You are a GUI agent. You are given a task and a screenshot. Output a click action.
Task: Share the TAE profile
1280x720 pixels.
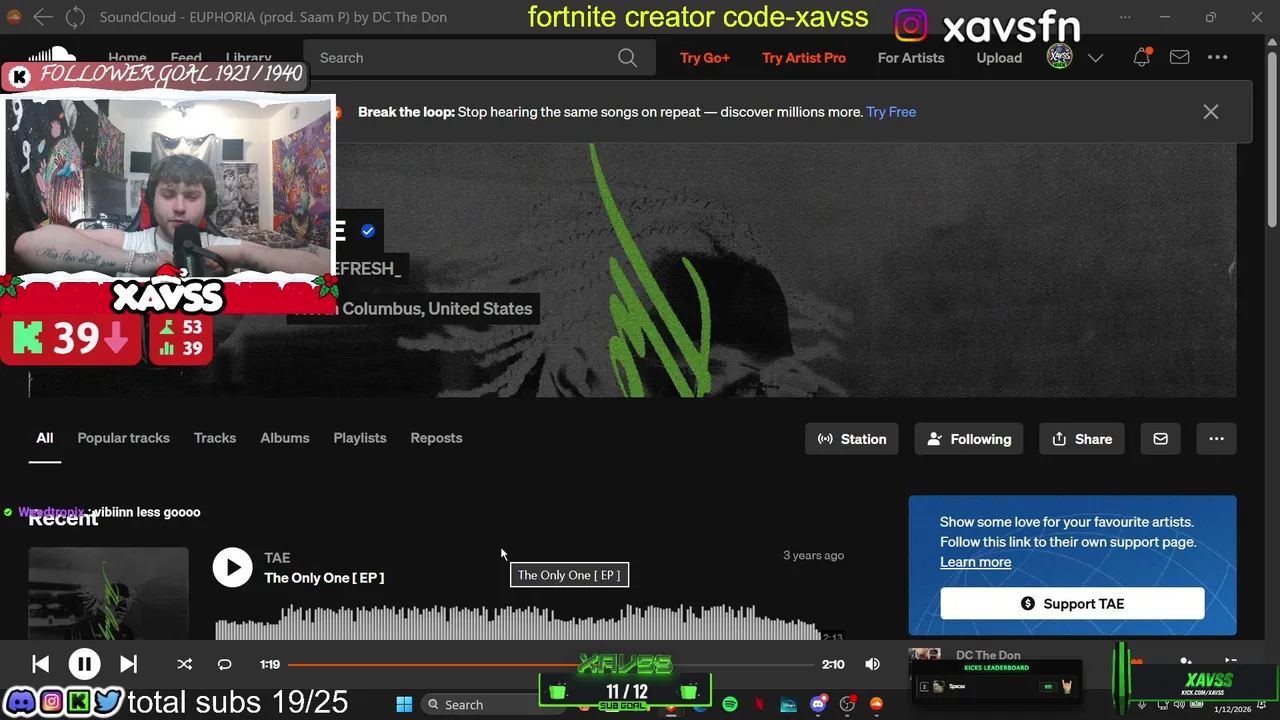[x=1082, y=439]
